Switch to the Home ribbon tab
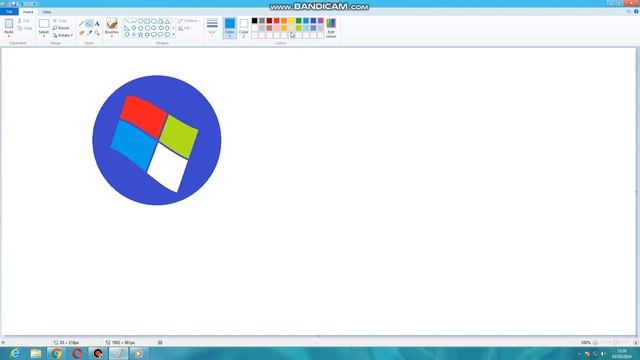 click(28, 12)
